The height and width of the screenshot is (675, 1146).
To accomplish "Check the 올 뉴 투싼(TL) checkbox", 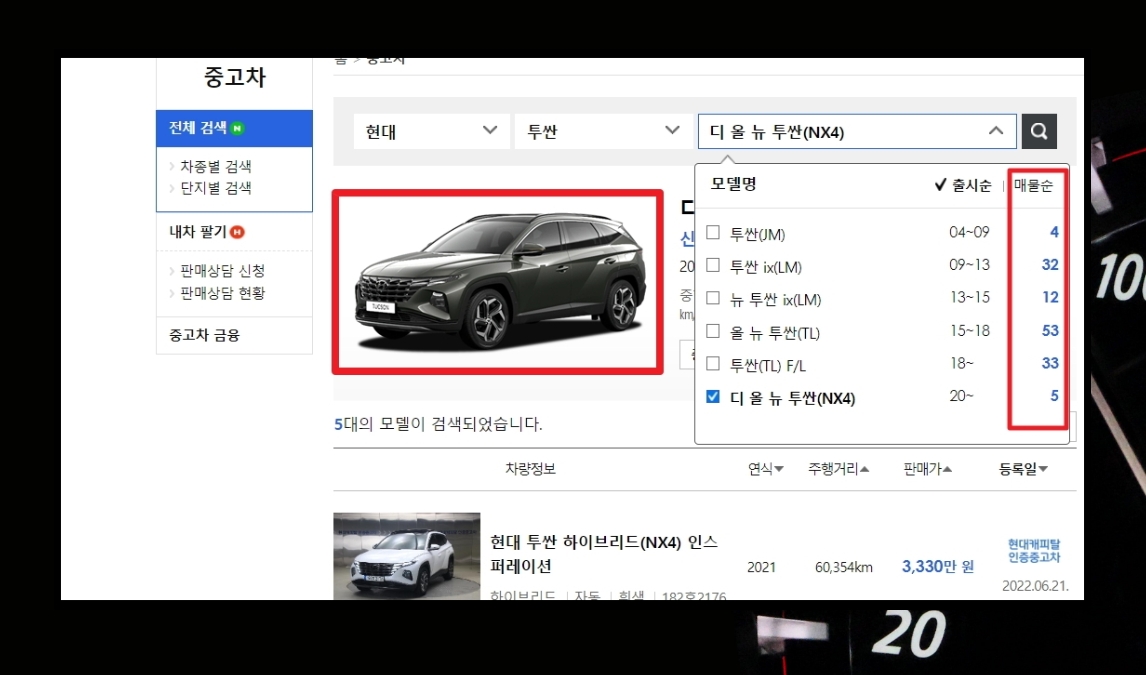I will click(713, 331).
